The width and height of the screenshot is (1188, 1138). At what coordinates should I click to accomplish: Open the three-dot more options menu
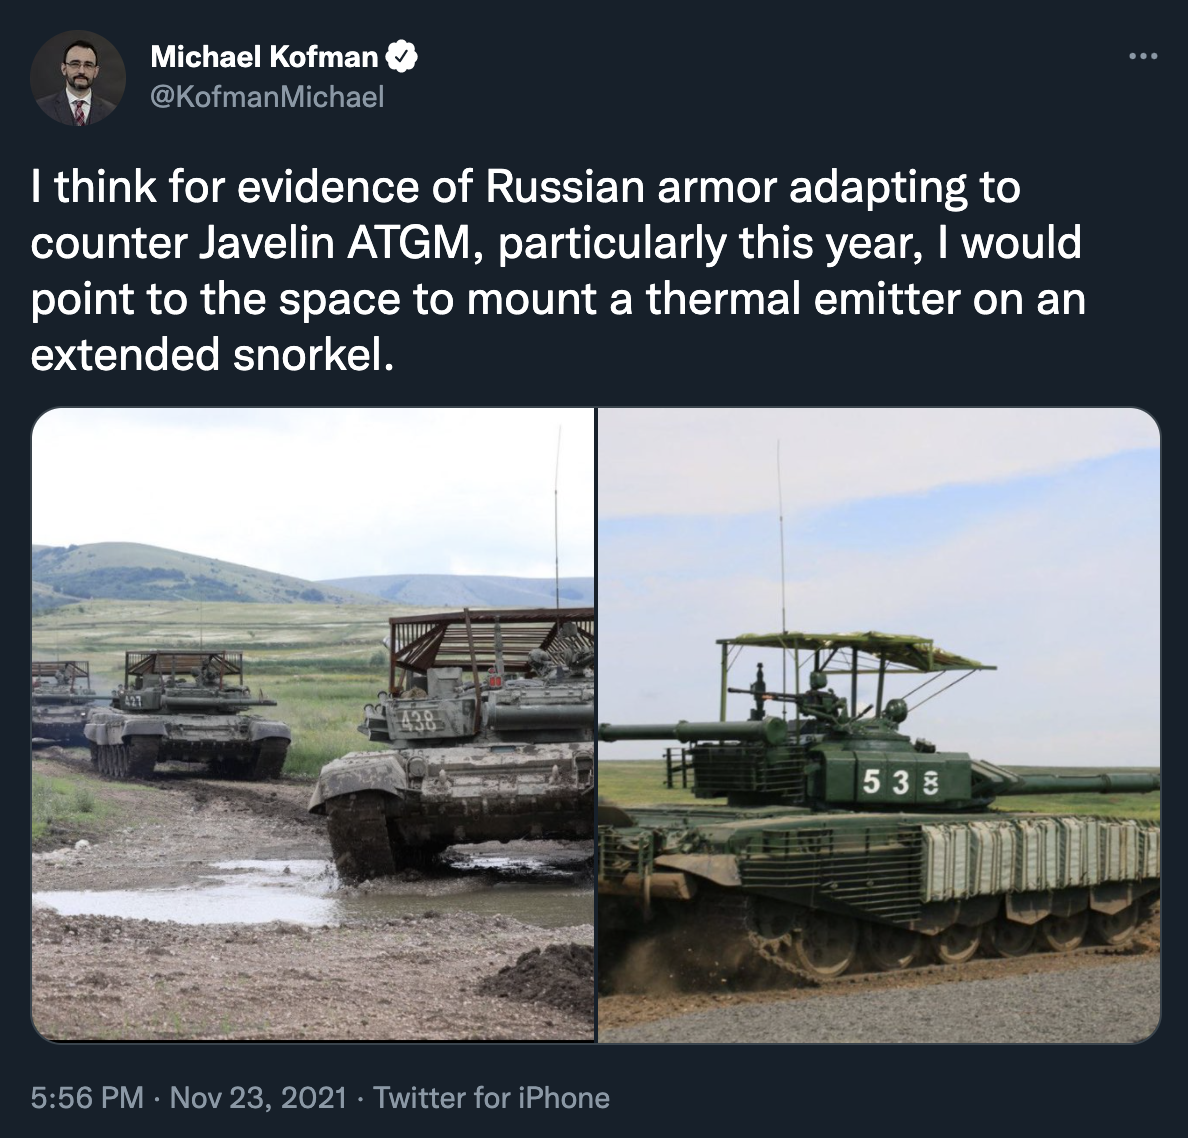[1143, 56]
